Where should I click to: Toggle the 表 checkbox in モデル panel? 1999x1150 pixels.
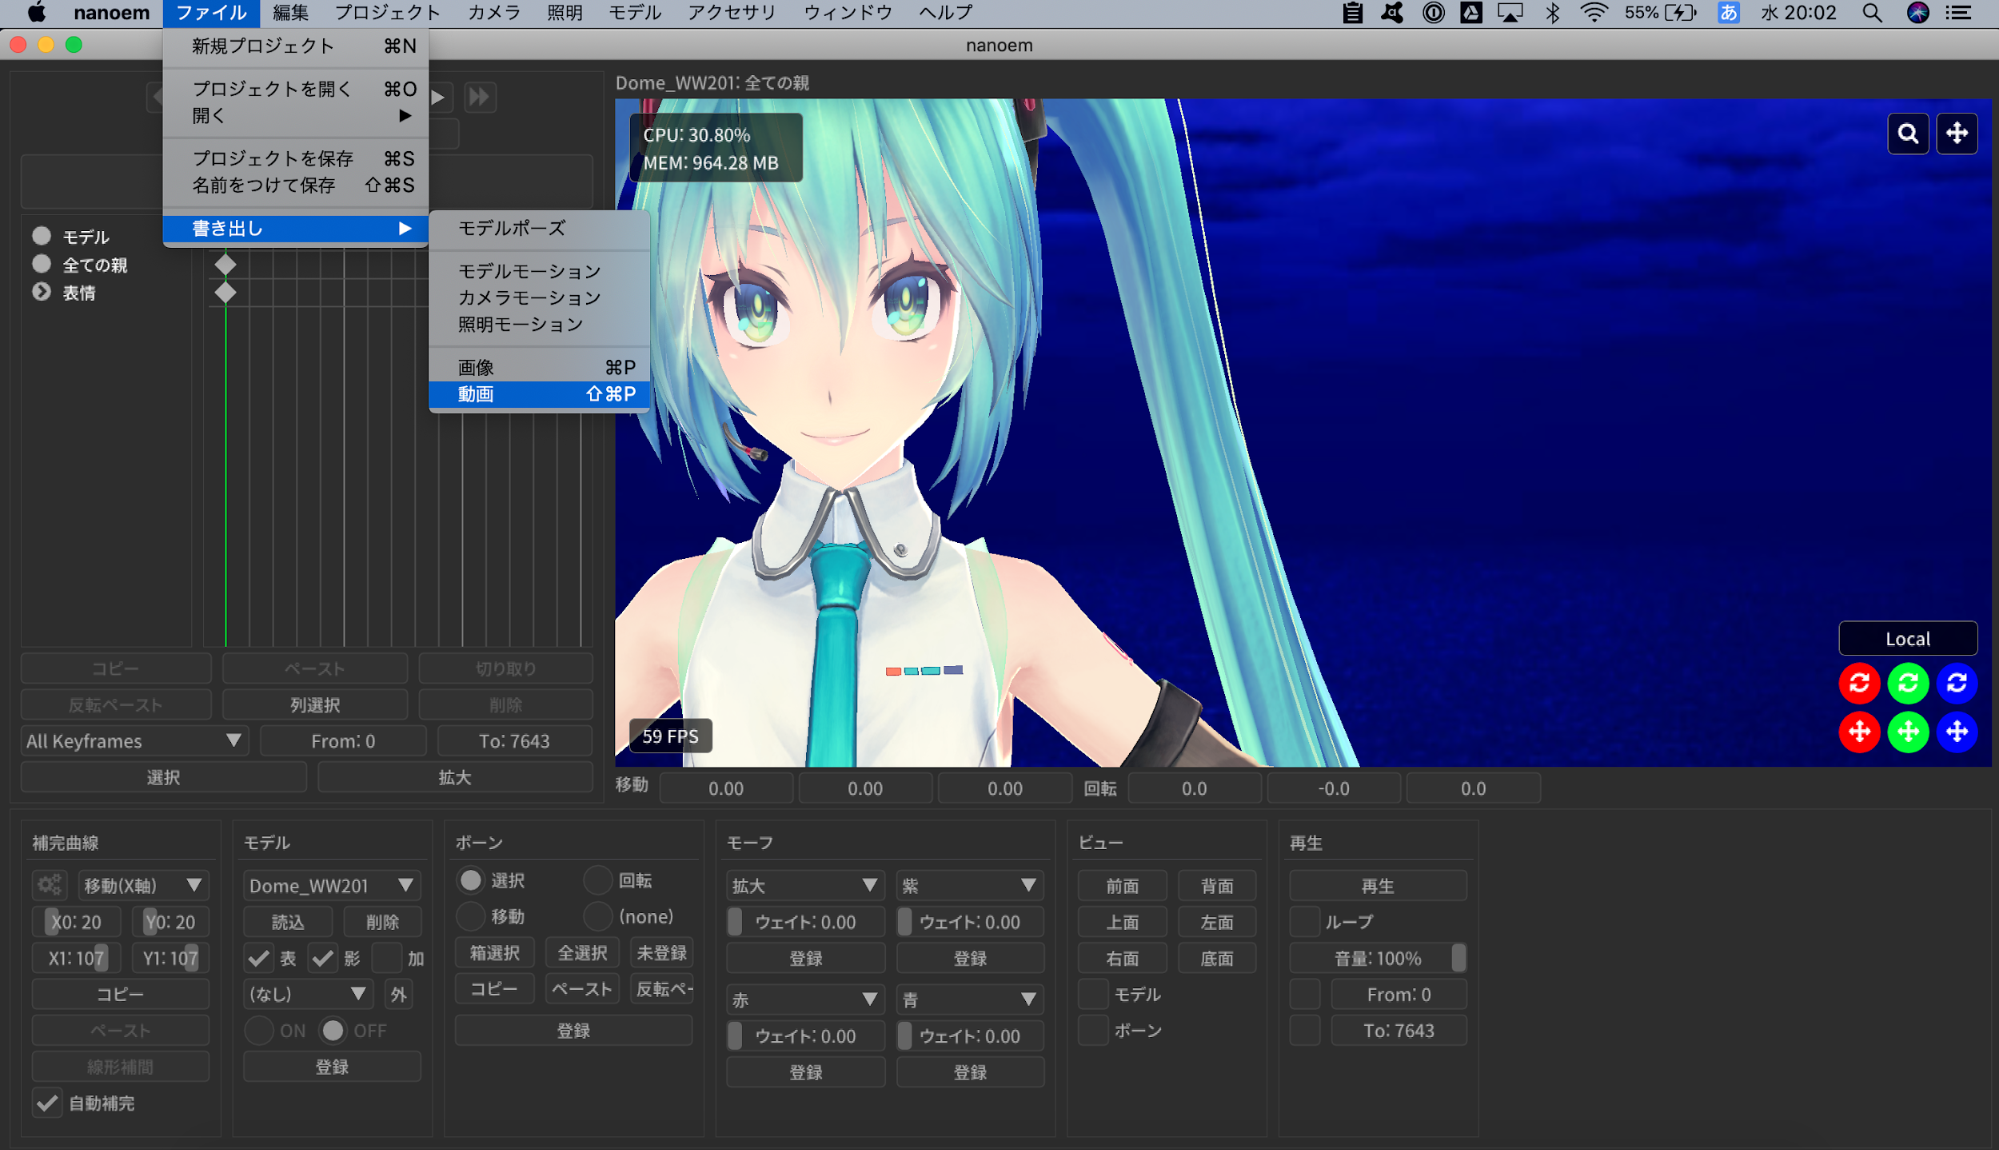259,958
